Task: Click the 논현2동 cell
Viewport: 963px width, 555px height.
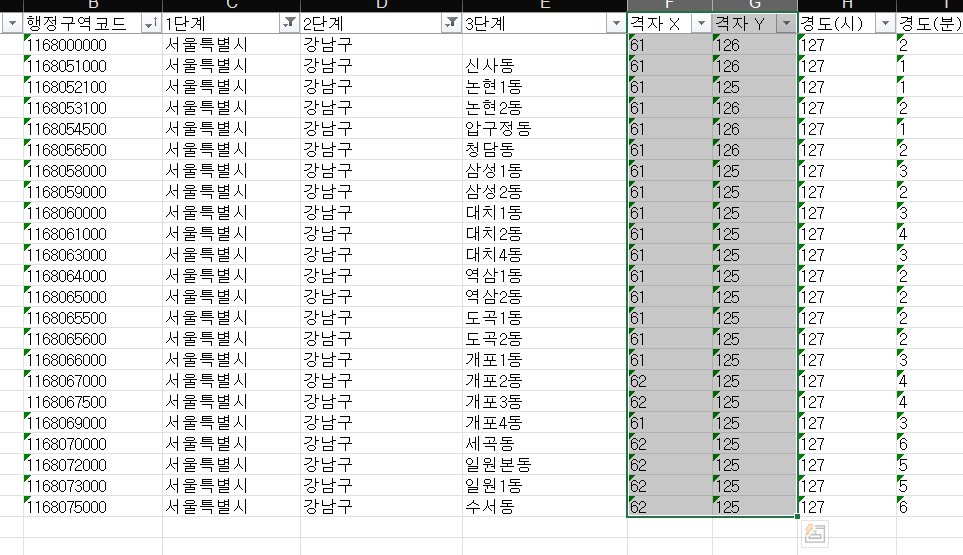Action: (545, 108)
